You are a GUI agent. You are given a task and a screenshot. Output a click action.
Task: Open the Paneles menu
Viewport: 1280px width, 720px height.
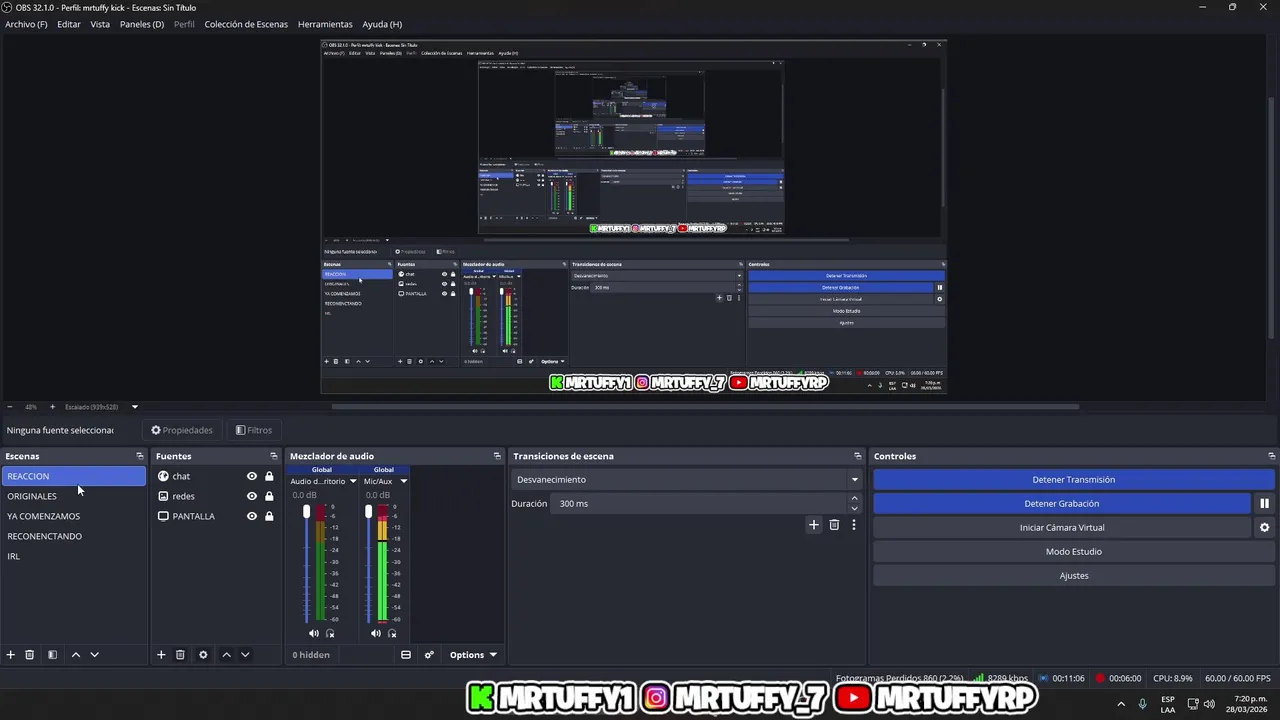[x=142, y=24]
